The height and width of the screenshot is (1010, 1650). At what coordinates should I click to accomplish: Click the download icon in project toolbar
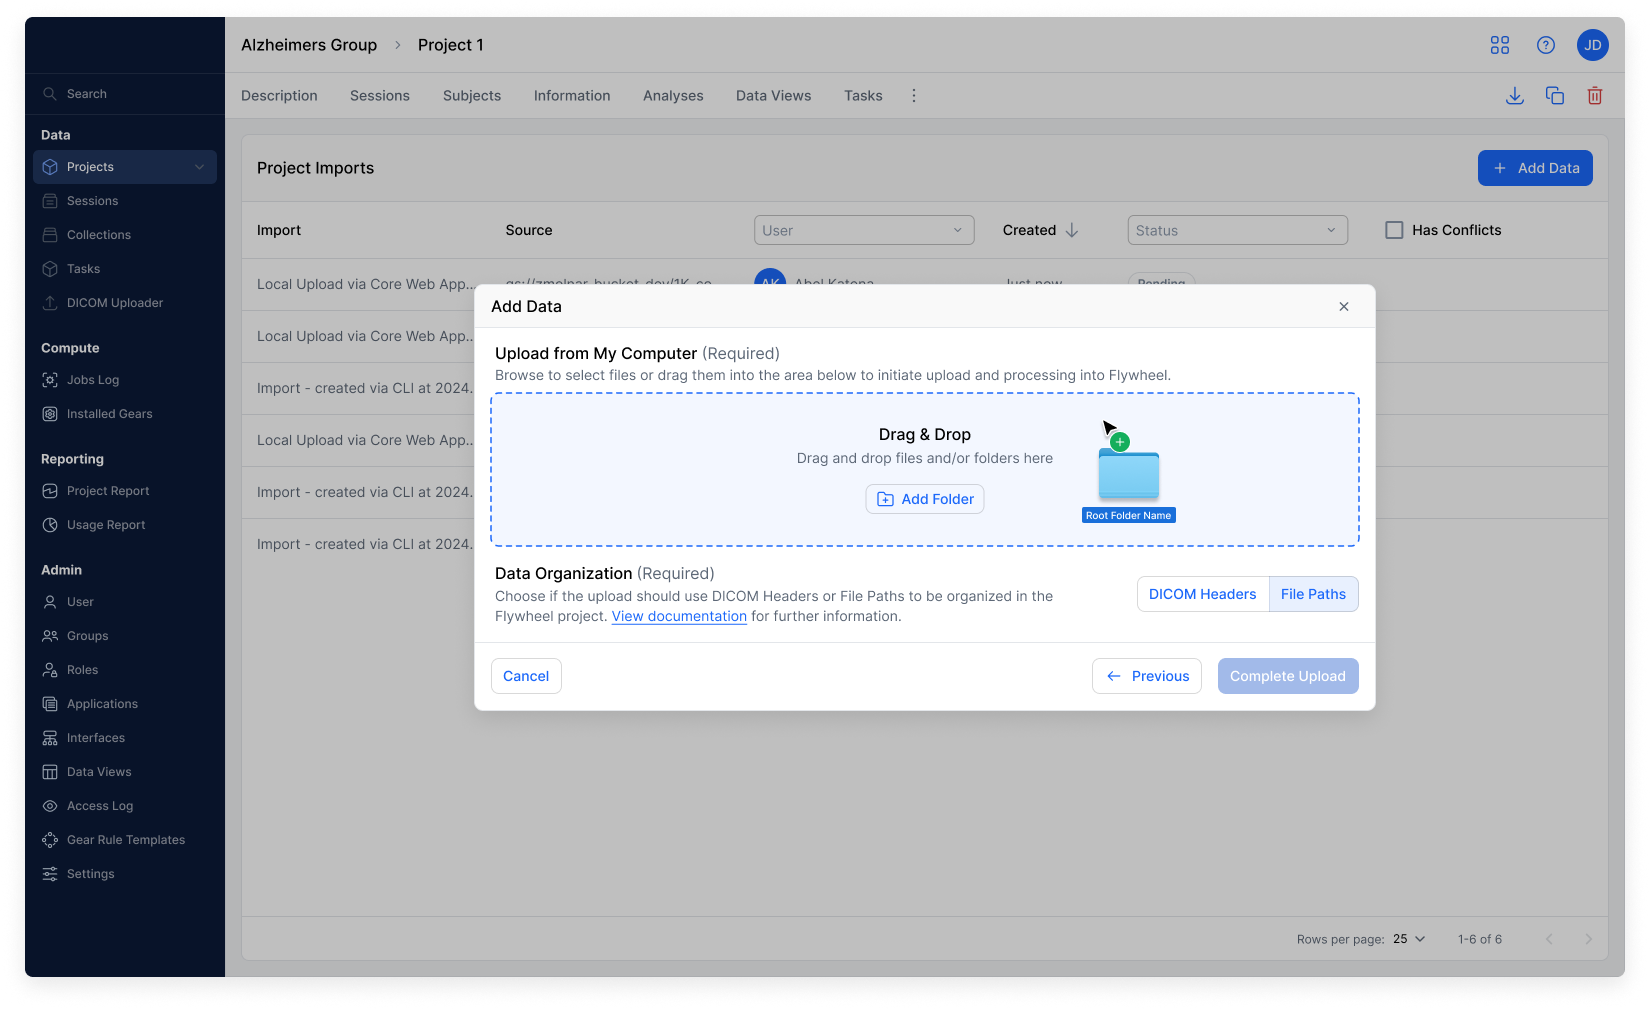pos(1515,96)
